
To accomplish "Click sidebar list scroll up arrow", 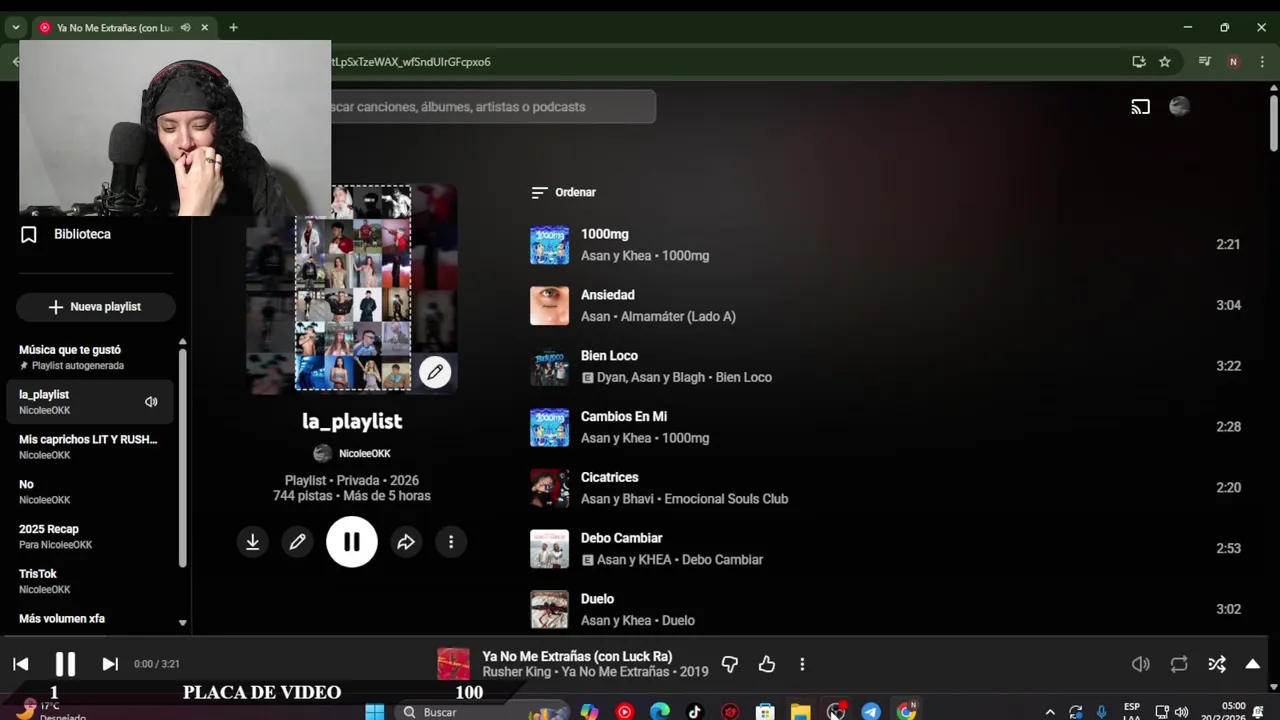I will pyautogui.click(x=182, y=342).
